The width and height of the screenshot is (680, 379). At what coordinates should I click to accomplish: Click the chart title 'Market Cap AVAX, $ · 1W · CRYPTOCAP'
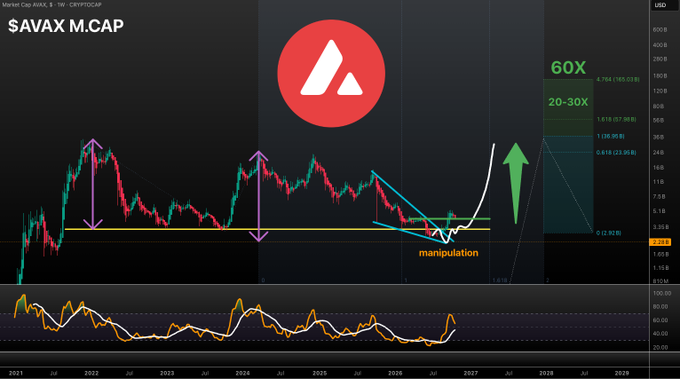[x=51, y=5]
